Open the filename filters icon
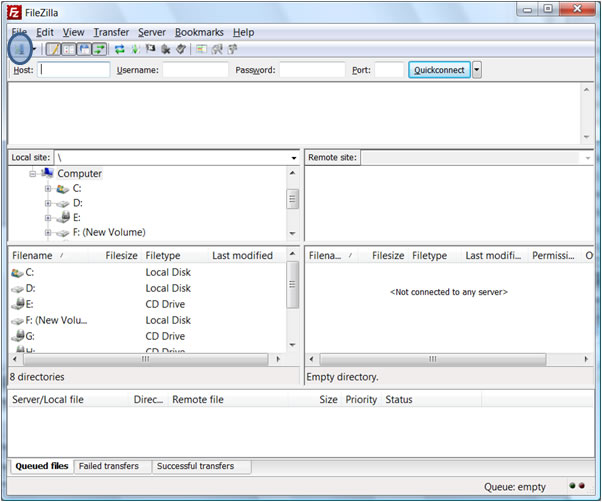 (201, 49)
